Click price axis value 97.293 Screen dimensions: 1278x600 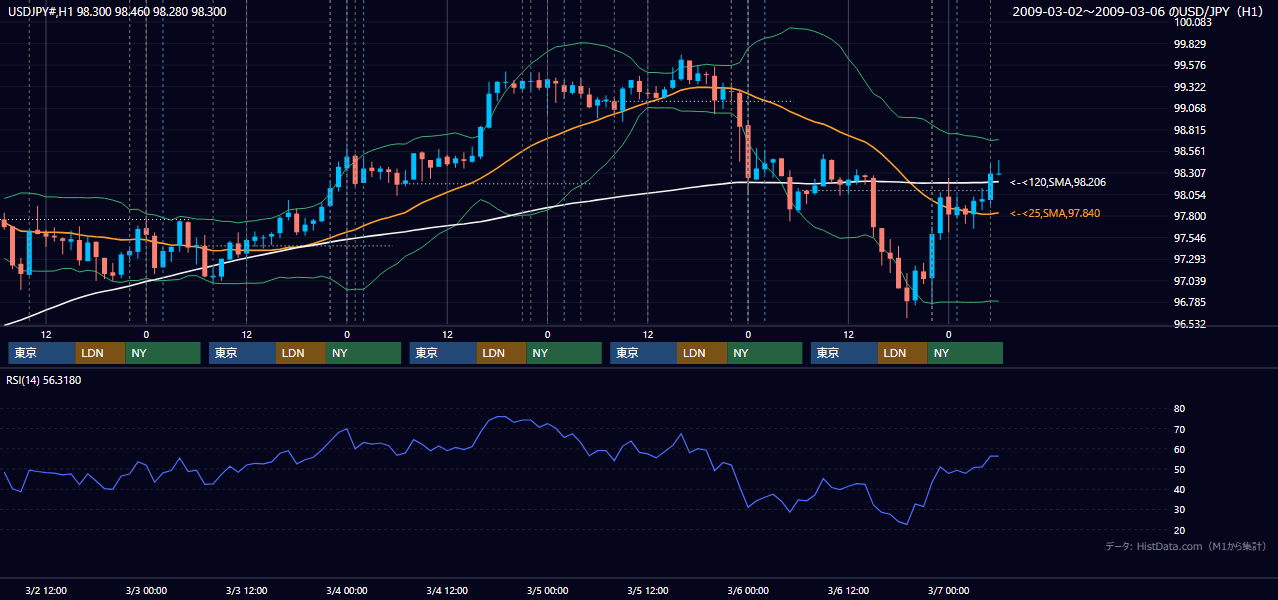pos(1189,259)
